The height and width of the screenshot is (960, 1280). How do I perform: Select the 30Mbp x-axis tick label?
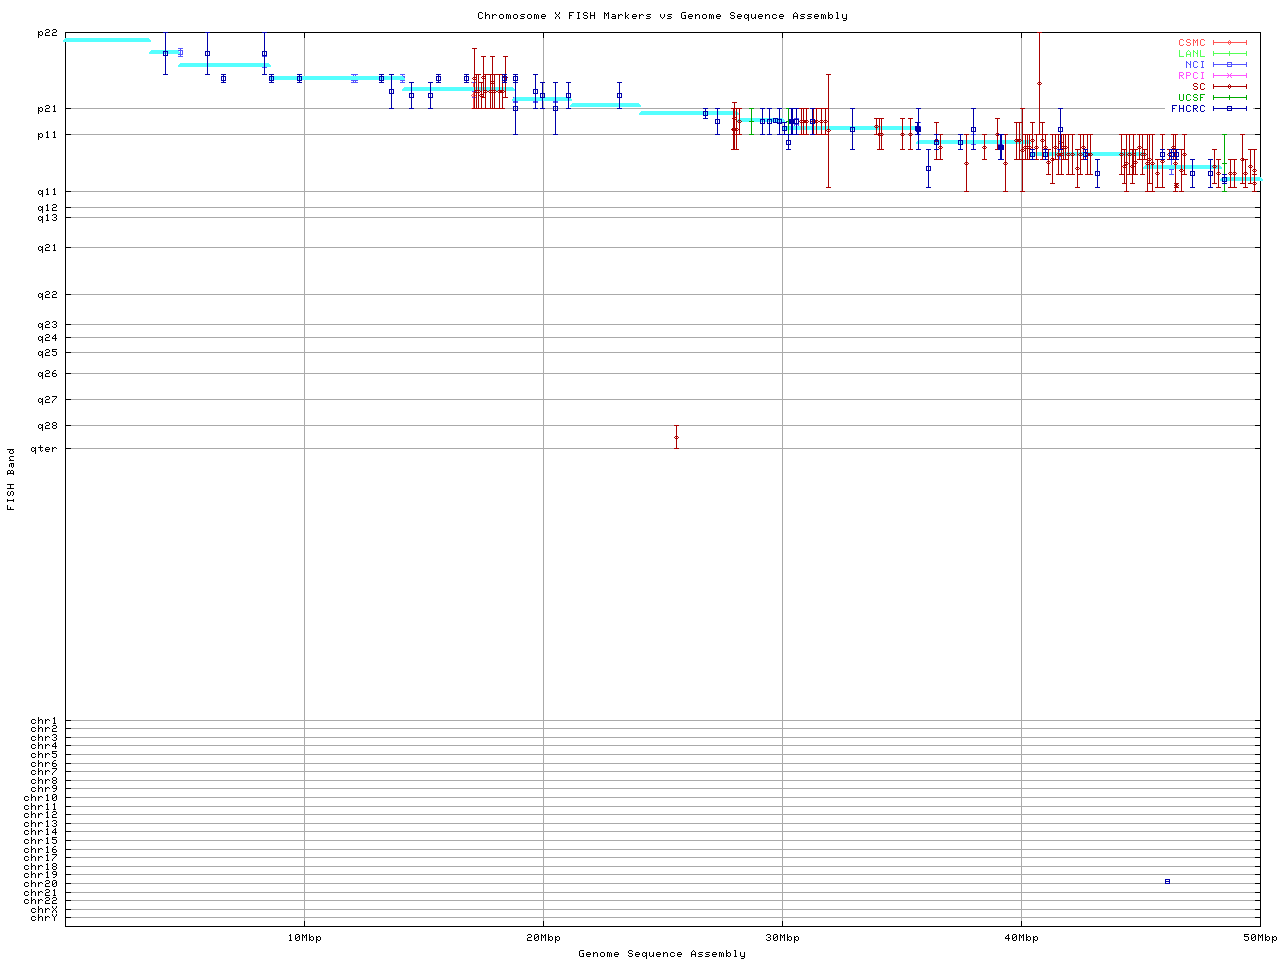(x=782, y=938)
